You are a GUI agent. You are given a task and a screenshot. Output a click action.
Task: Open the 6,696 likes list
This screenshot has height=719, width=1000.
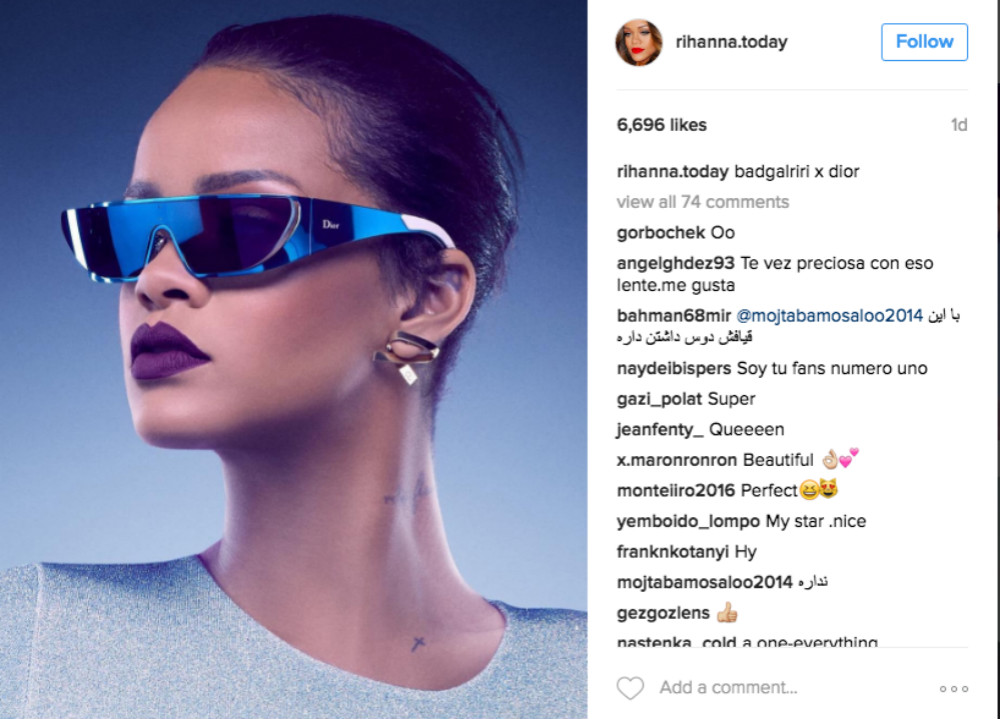coord(661,124)
